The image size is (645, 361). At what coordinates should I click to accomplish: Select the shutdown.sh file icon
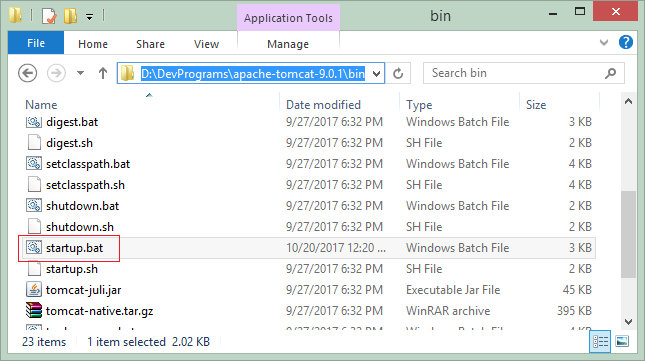click(x=34, y=227)
